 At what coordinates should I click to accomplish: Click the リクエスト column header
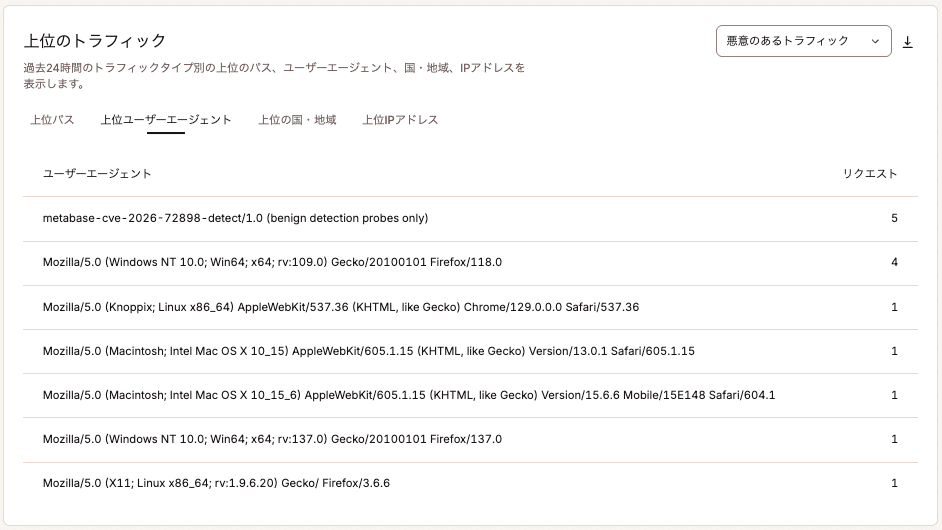coord(870,174)
